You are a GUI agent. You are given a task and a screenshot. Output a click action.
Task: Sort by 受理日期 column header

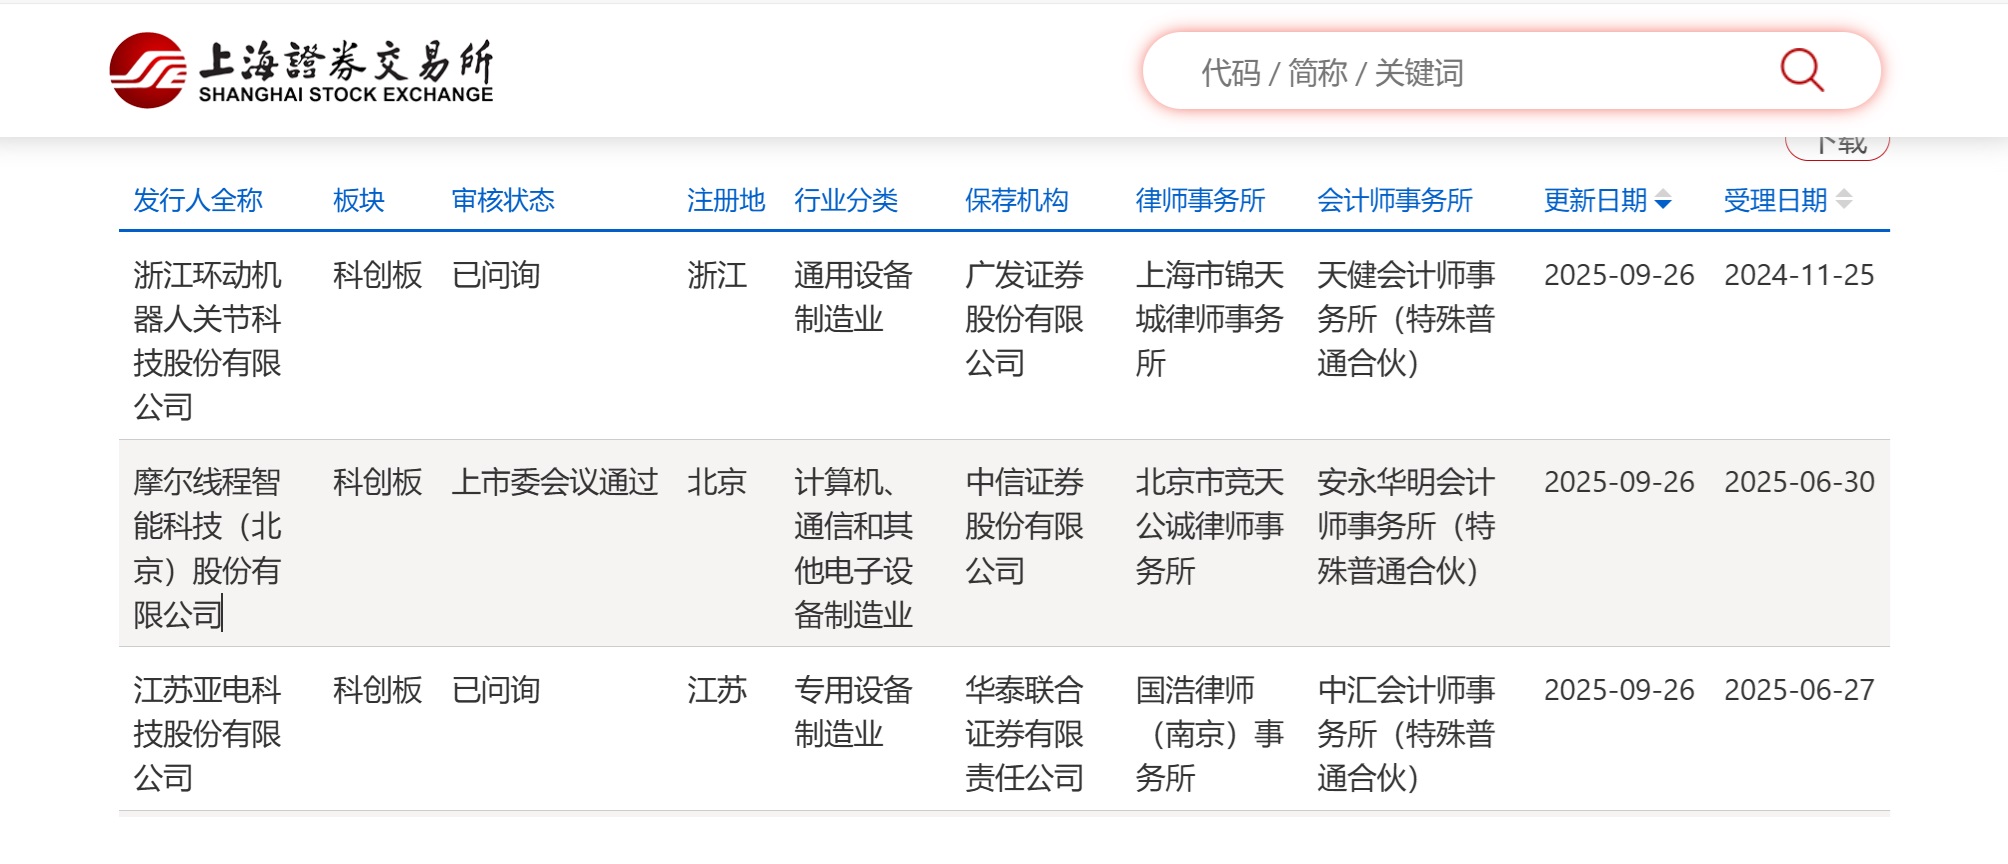(x=1774, y=201)
